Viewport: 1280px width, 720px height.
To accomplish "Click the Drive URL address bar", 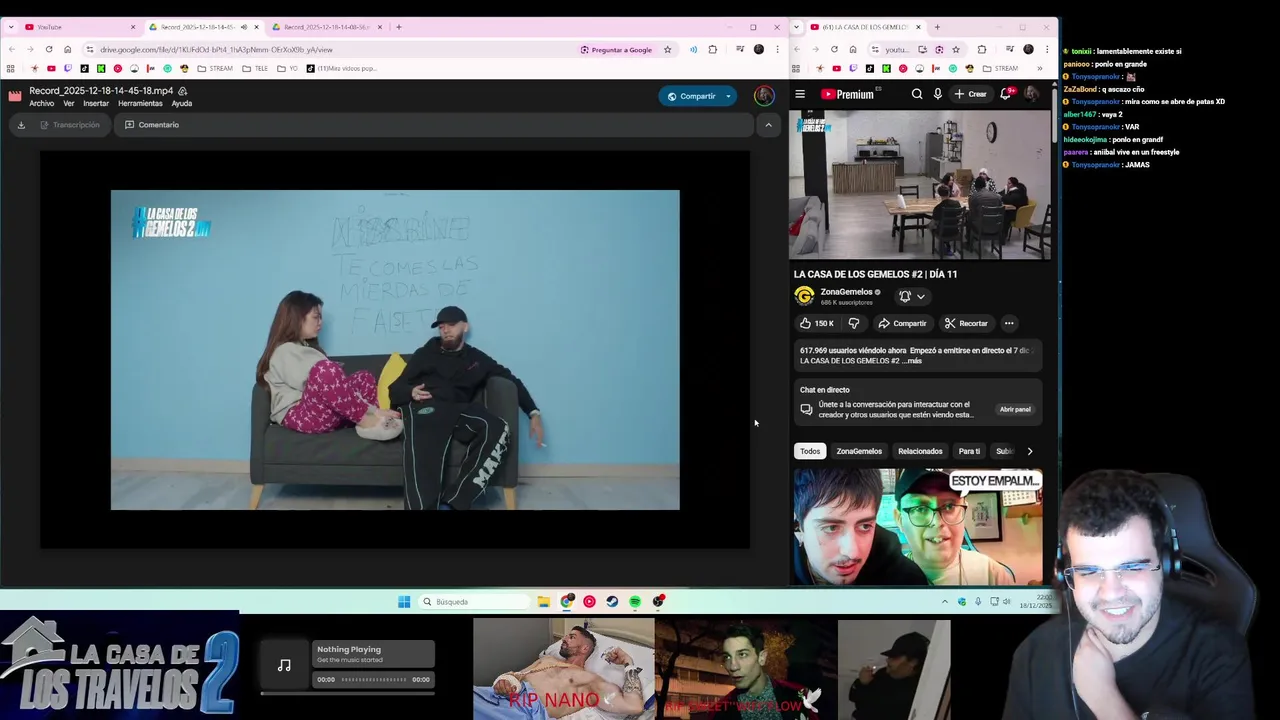I will (330, 49).
